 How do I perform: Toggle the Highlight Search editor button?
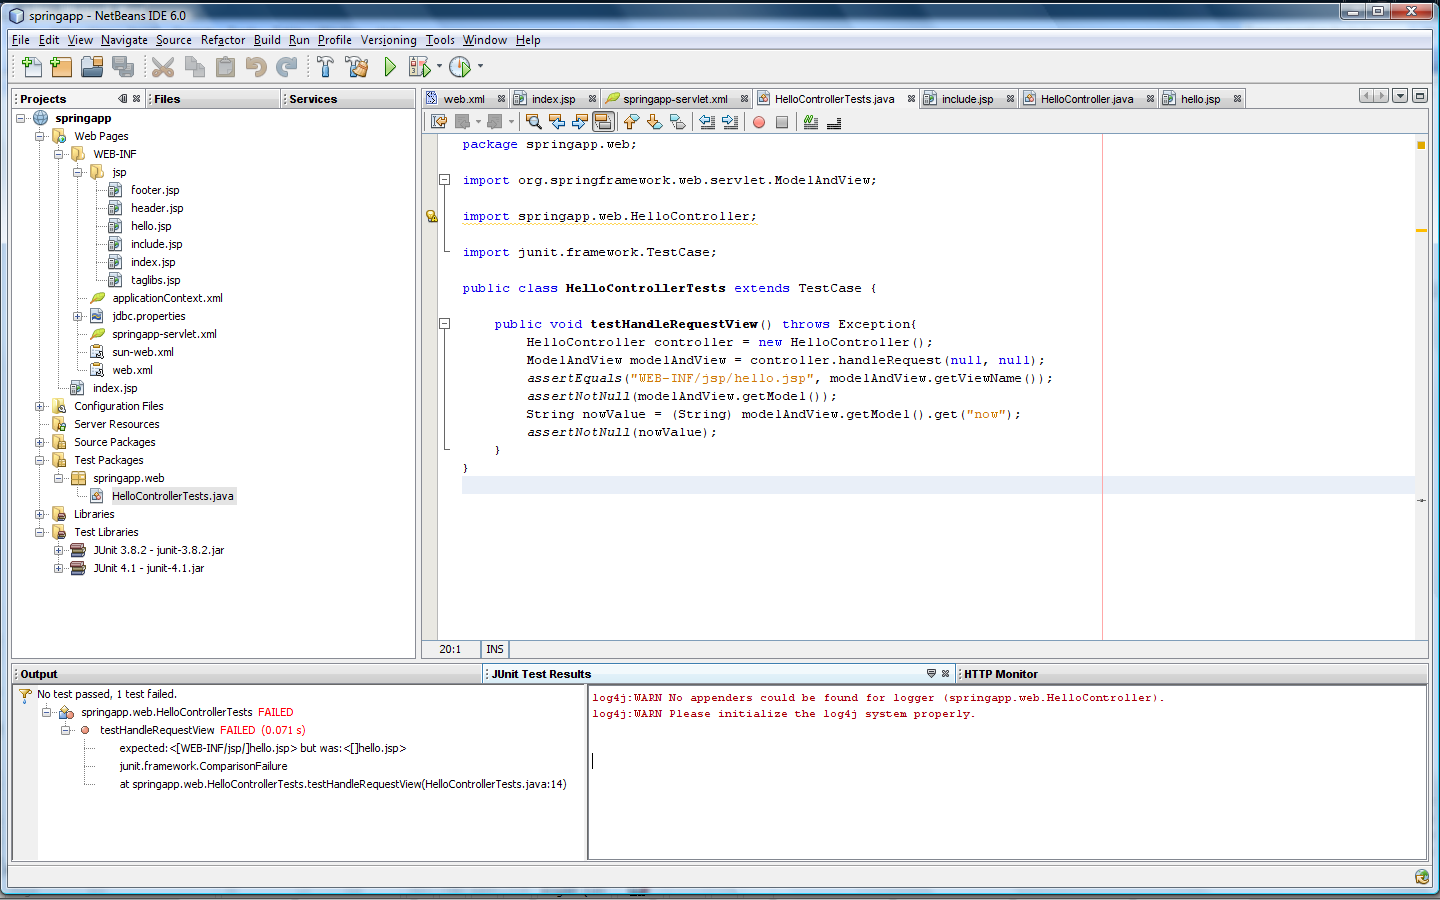[x=603, y=122]
